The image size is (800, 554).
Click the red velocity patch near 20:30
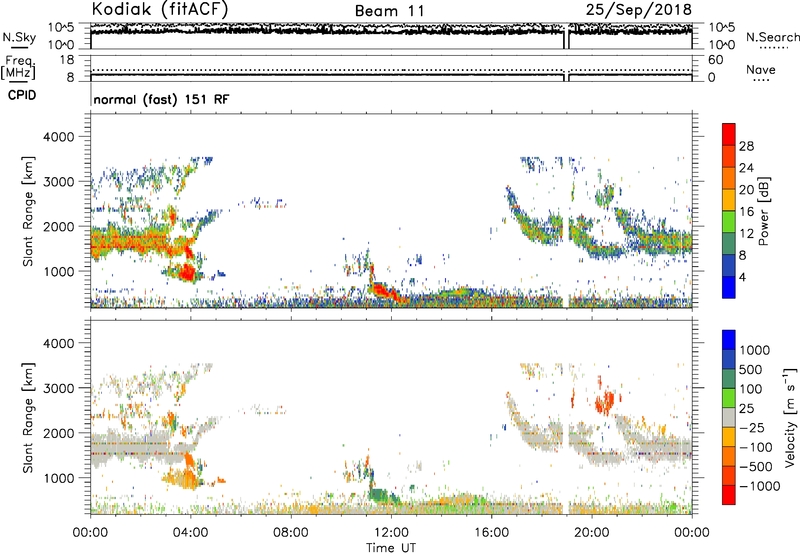point(606,401)
